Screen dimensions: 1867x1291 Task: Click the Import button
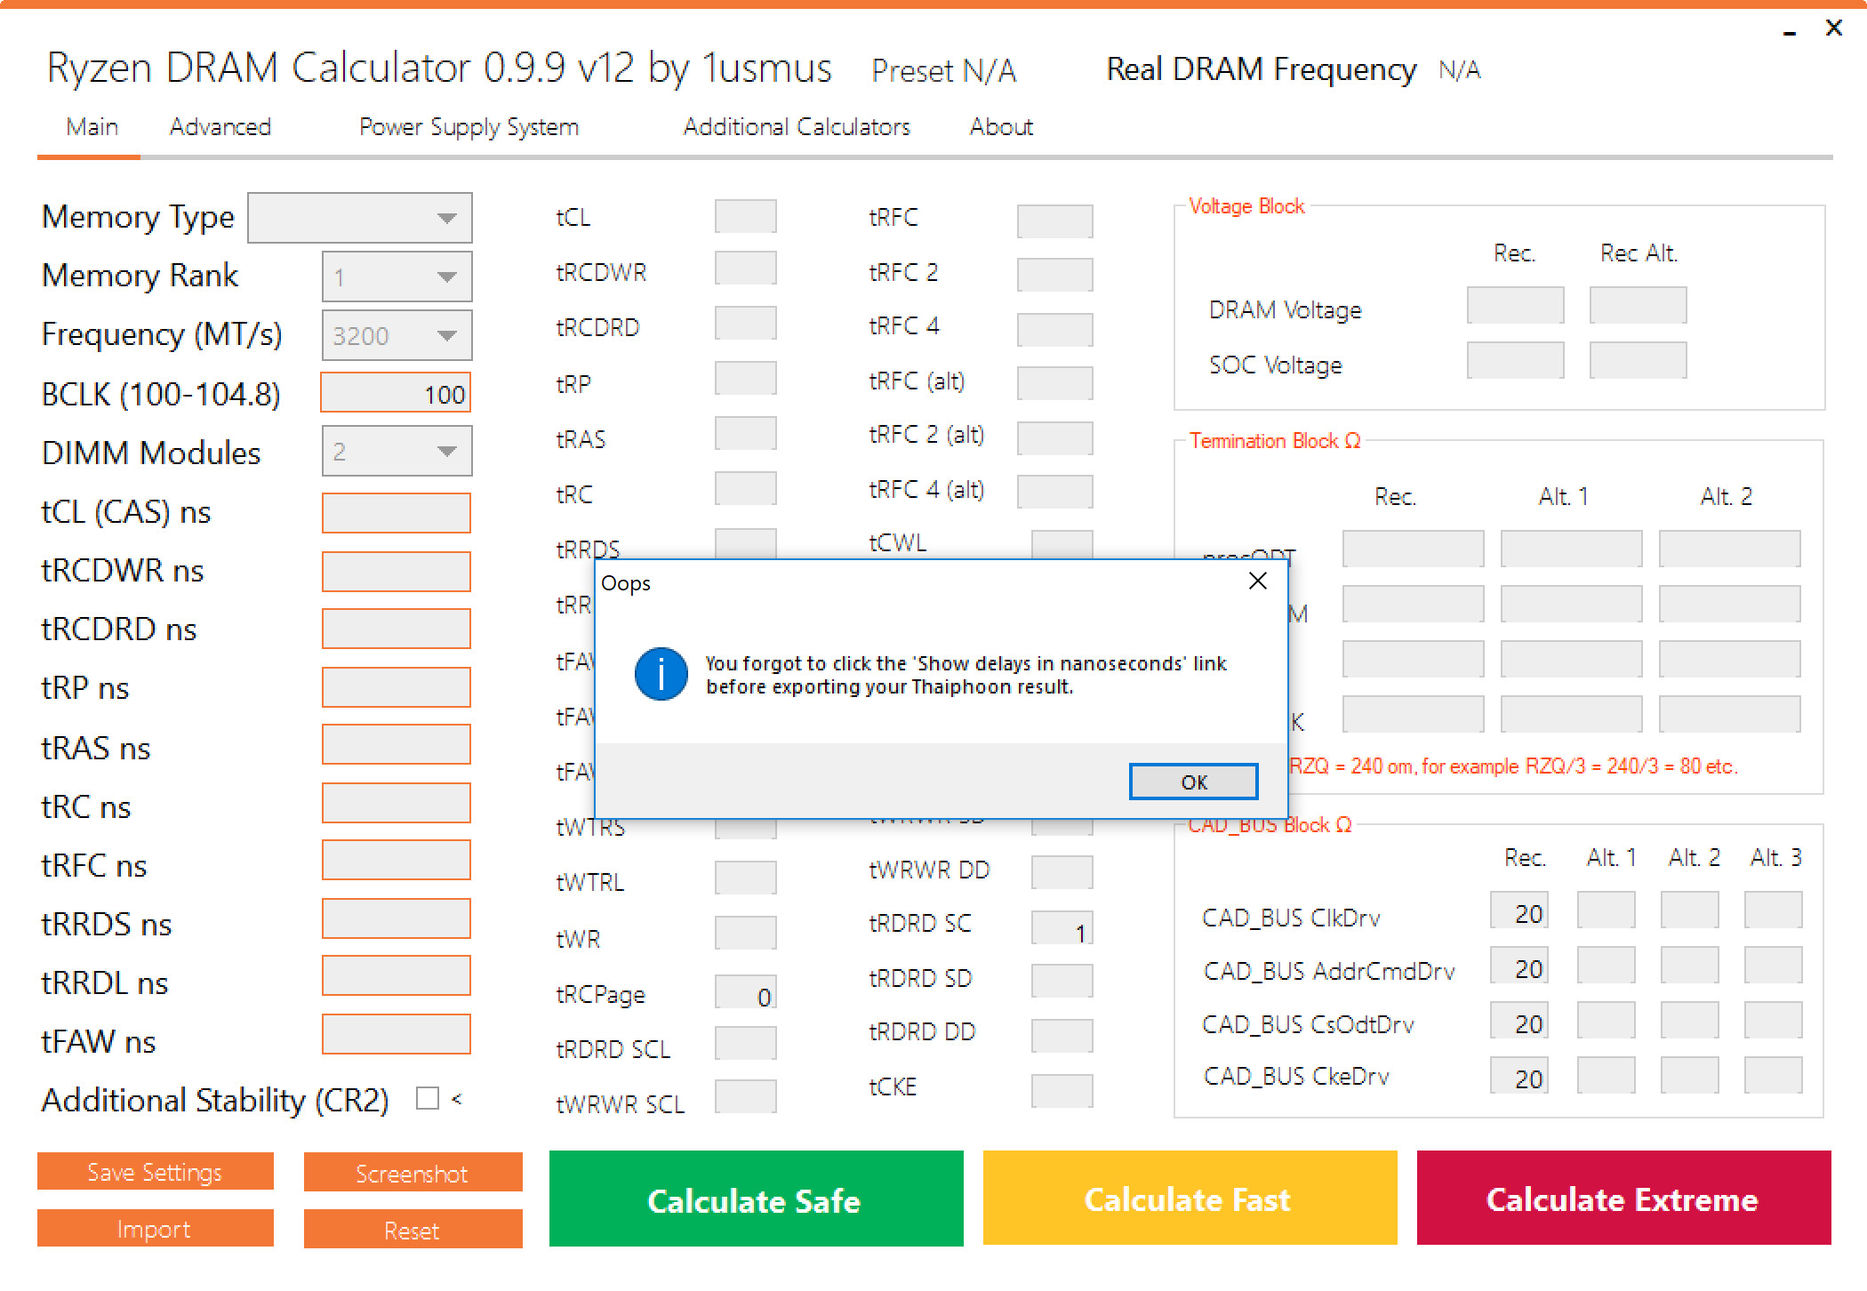[155, 1229]
